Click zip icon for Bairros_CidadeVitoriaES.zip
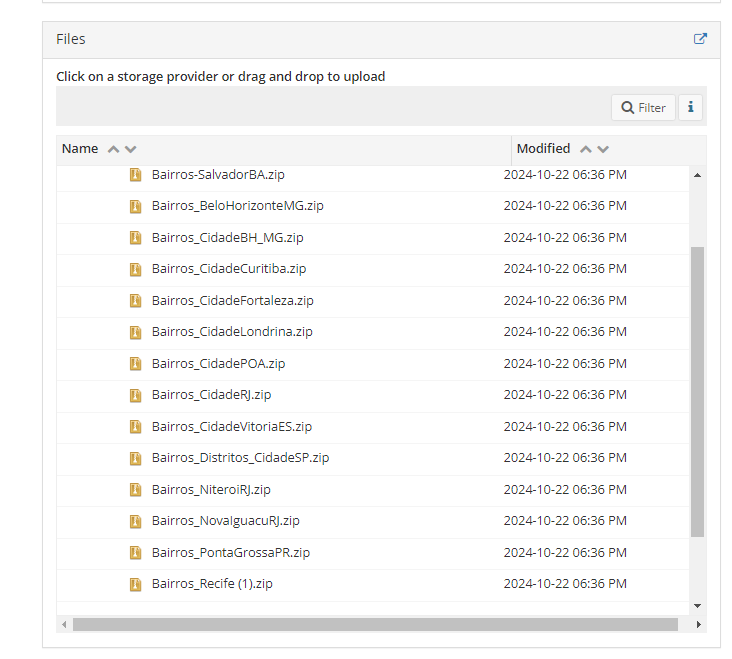Image resolution: width=732 pixels, height=659 pixels. point(135,427)
